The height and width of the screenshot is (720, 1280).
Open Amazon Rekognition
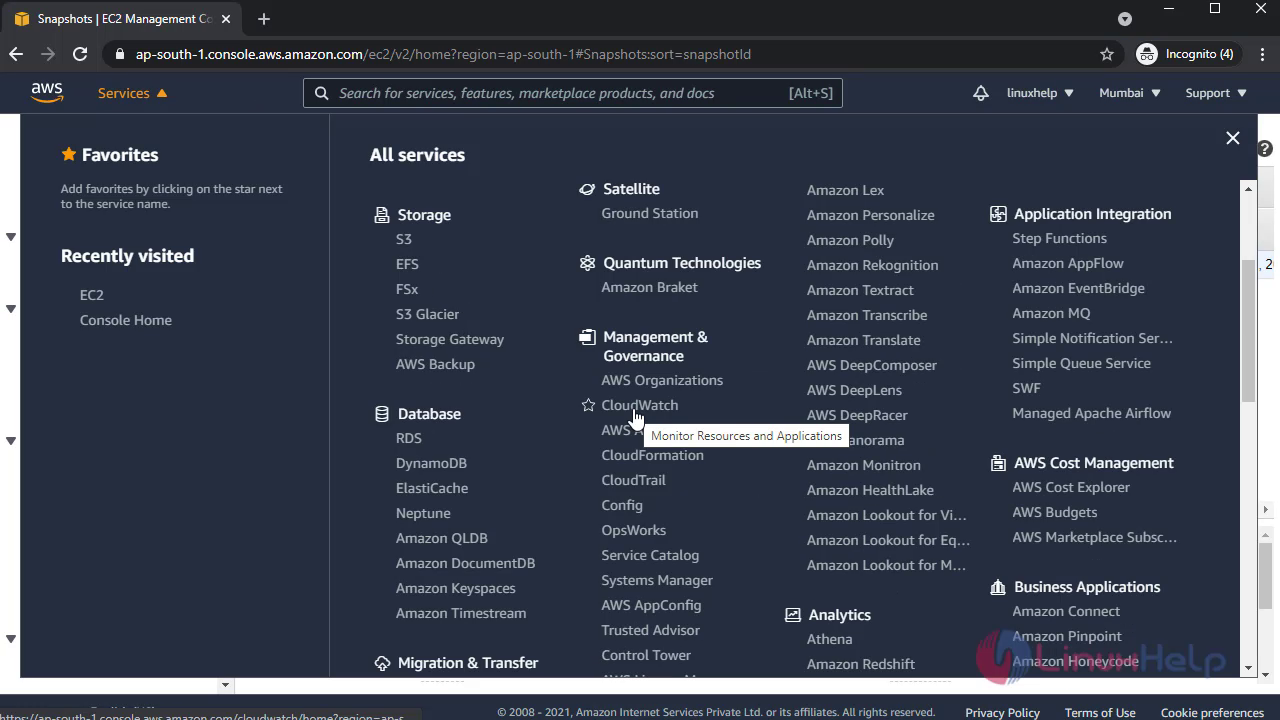point(872,265)
